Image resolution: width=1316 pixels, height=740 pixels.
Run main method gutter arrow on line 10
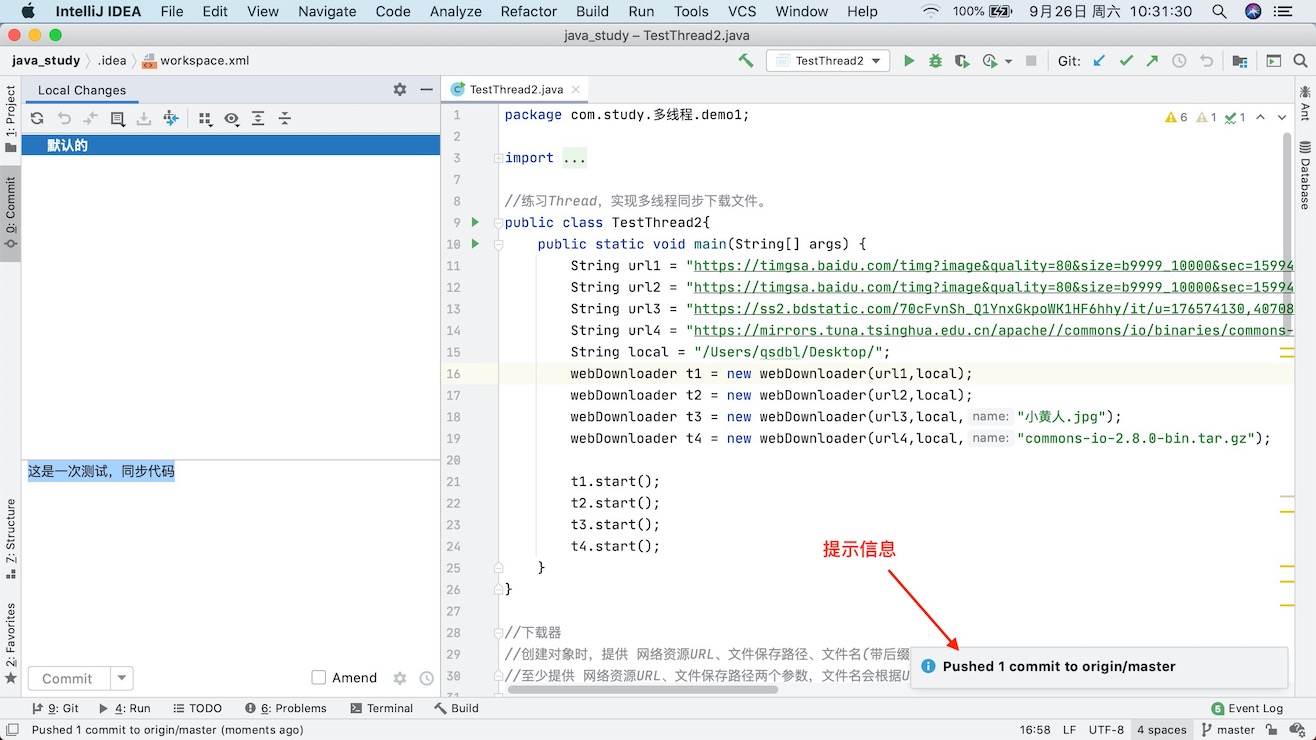(475, 243)
